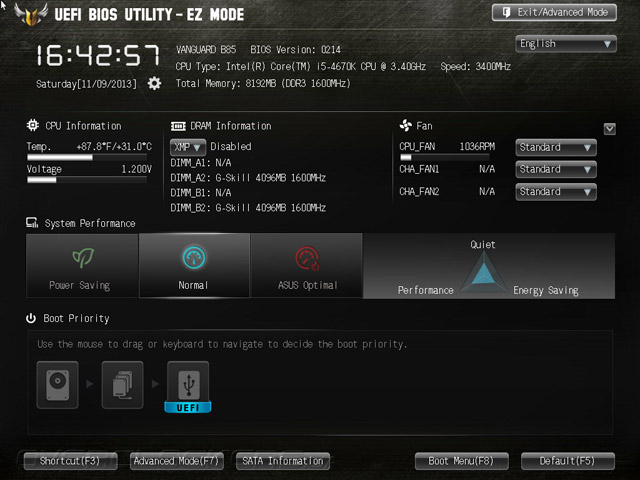Switch to Advanced Mode(F7)
Image resolution: width=640 pixels, height=480 pixels.
(177, 461)
